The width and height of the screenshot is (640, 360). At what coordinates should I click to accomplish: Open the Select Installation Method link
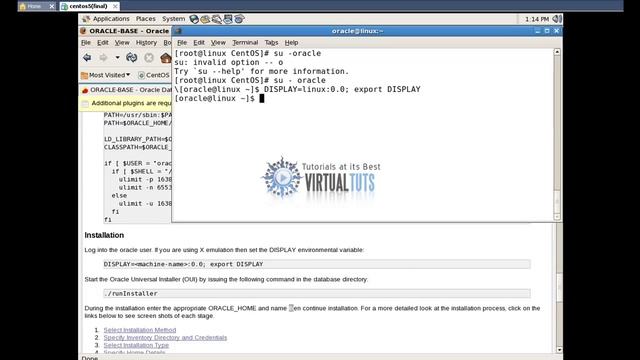coord(140,330)
